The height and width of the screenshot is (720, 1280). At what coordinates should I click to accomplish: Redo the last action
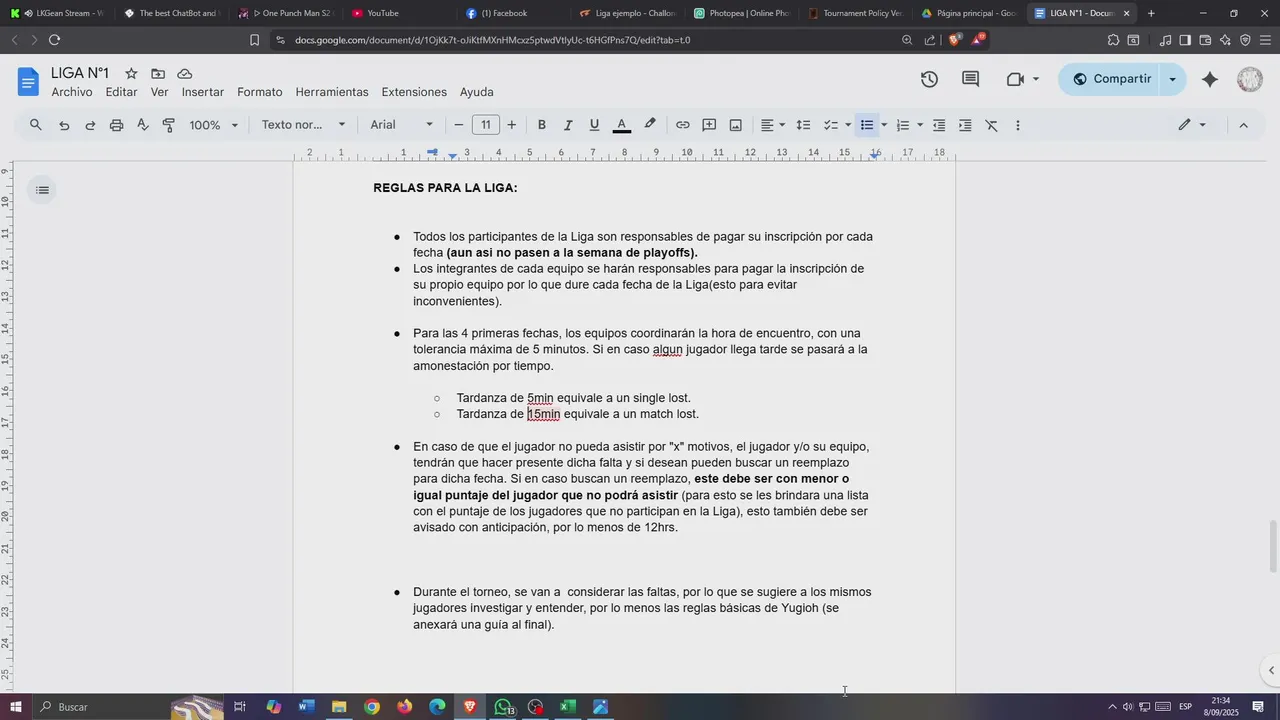[x=90, y=125]
